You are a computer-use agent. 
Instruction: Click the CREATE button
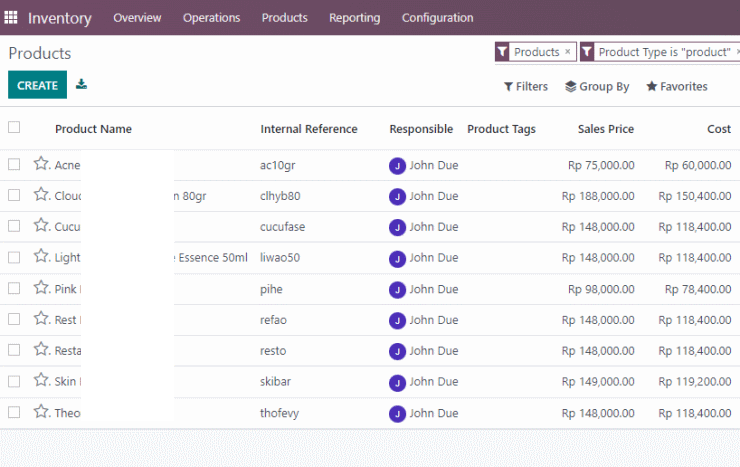point(37,85)
